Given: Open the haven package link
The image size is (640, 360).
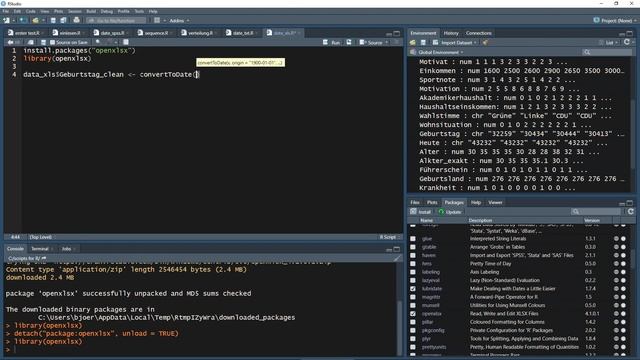Looking at the screenshot, I should (429, 256).
